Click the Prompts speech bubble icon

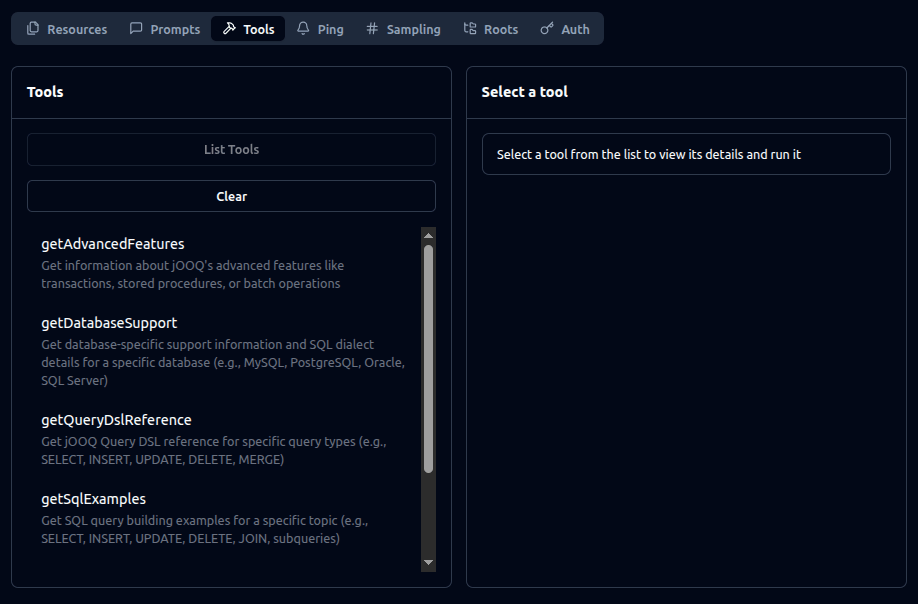pyautogui.click(x=136, y=29)
